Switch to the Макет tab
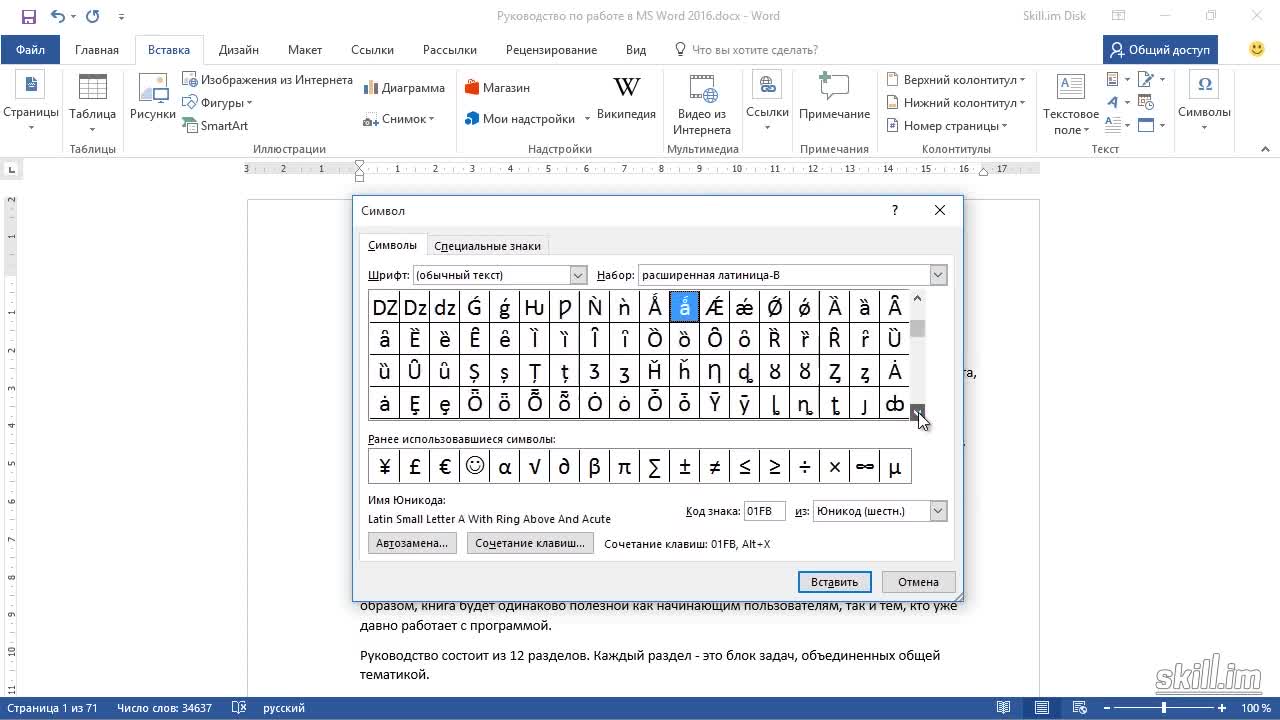Screen dimensions: 1280x720 305,50
